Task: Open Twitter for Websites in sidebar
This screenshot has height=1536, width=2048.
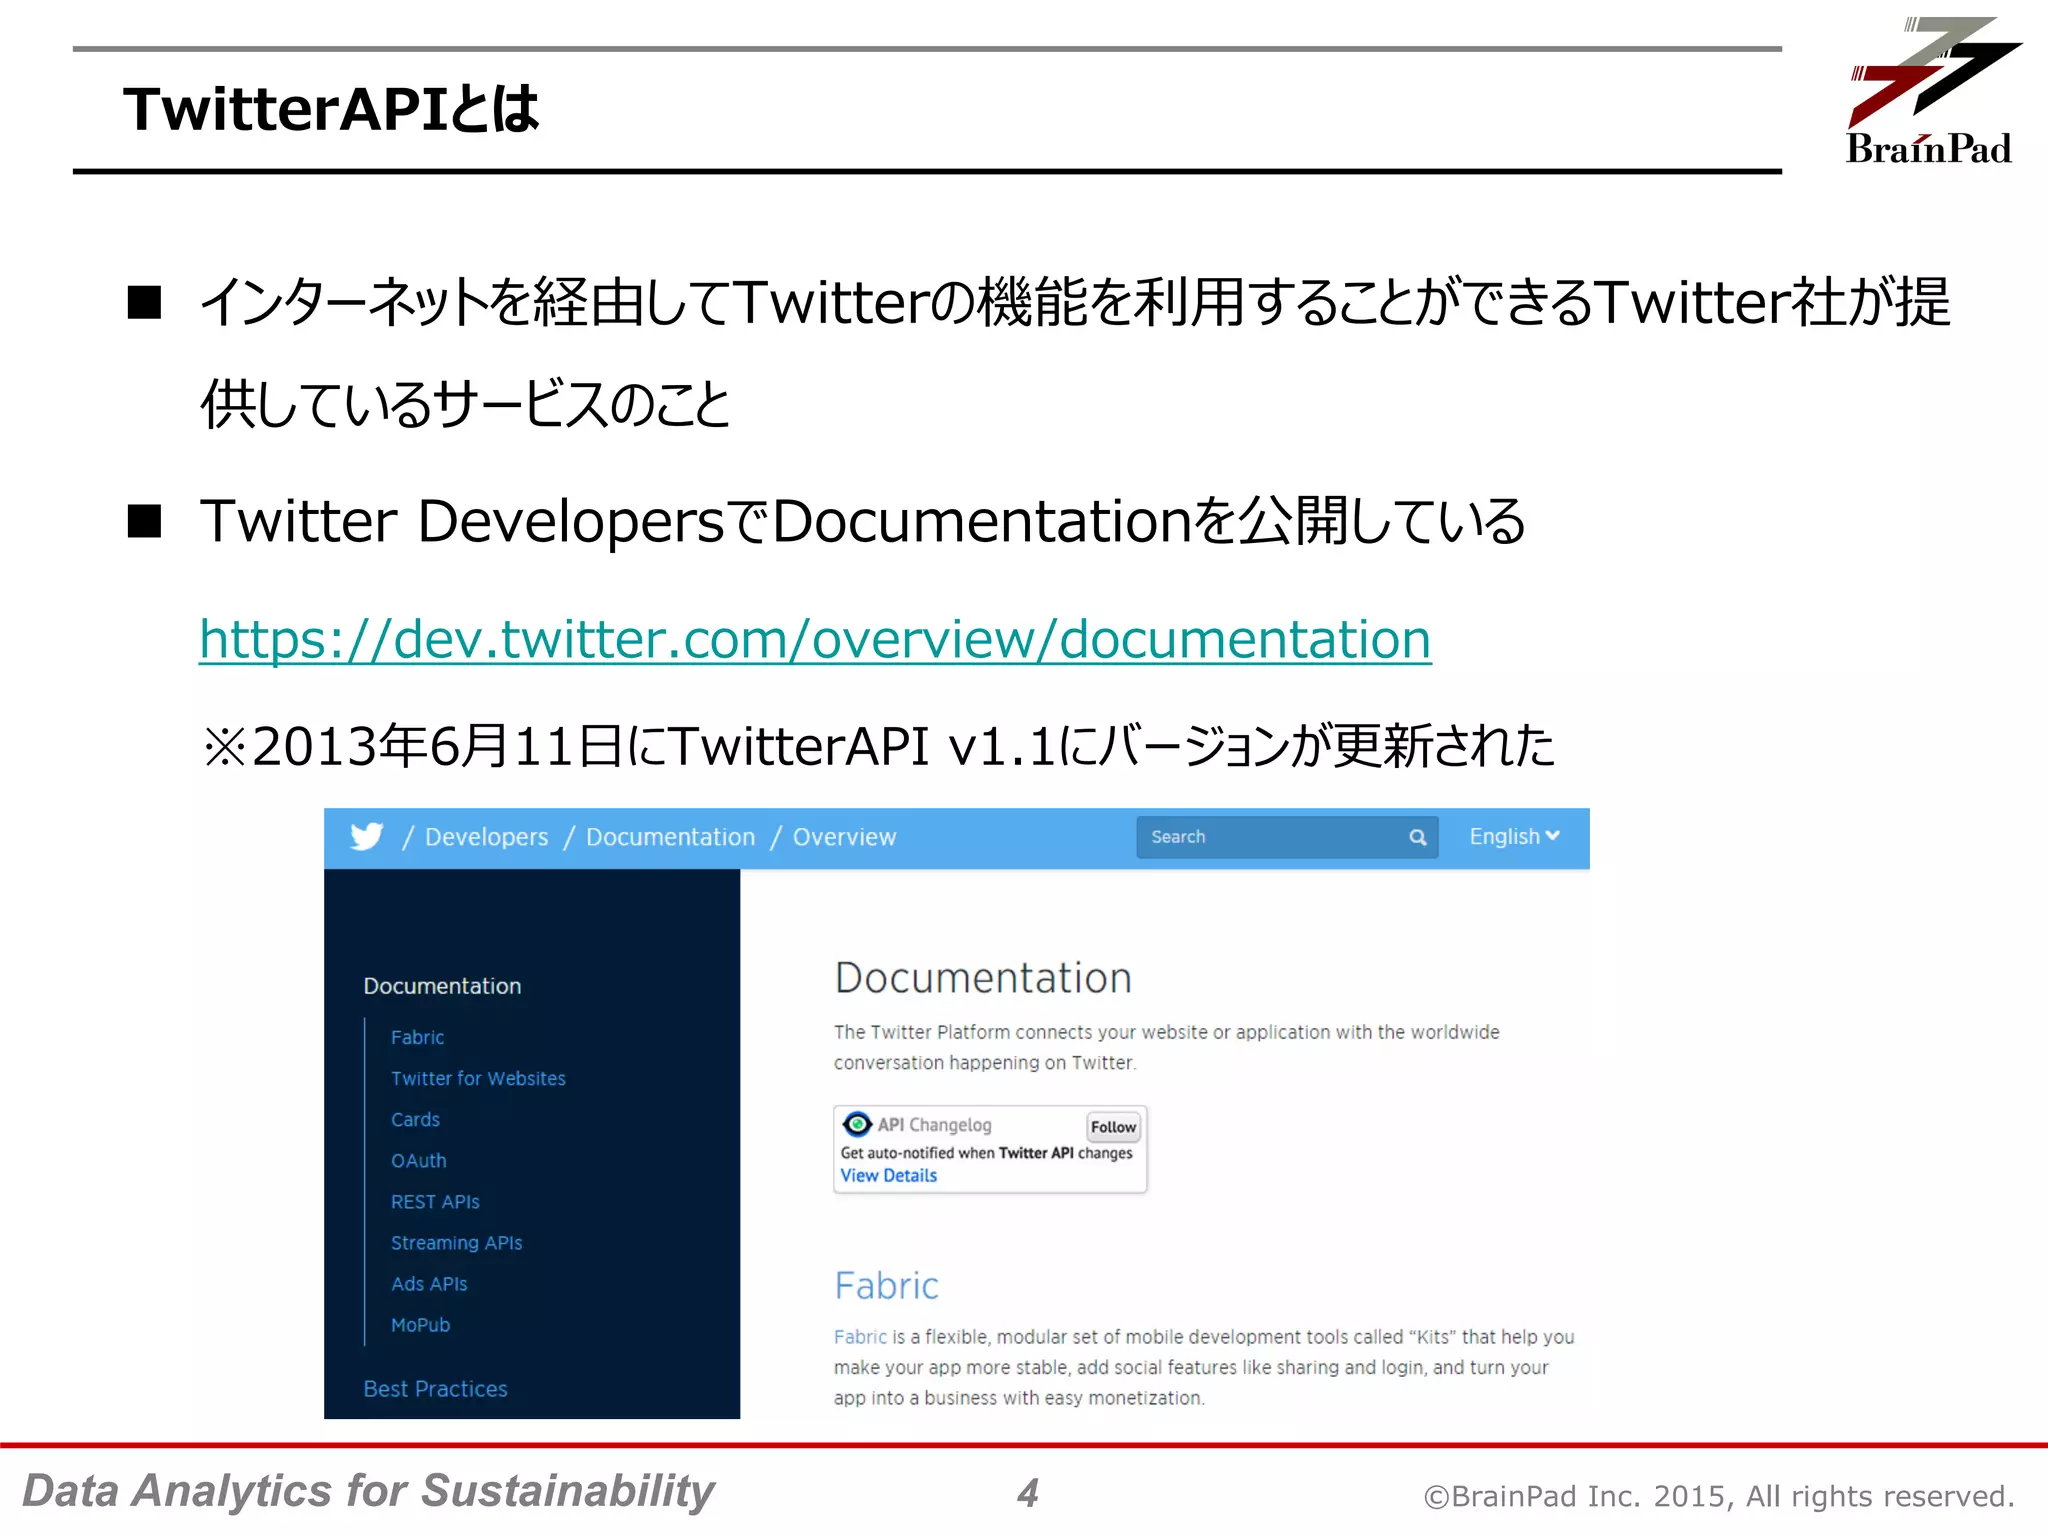Action: click(478, 1078)
